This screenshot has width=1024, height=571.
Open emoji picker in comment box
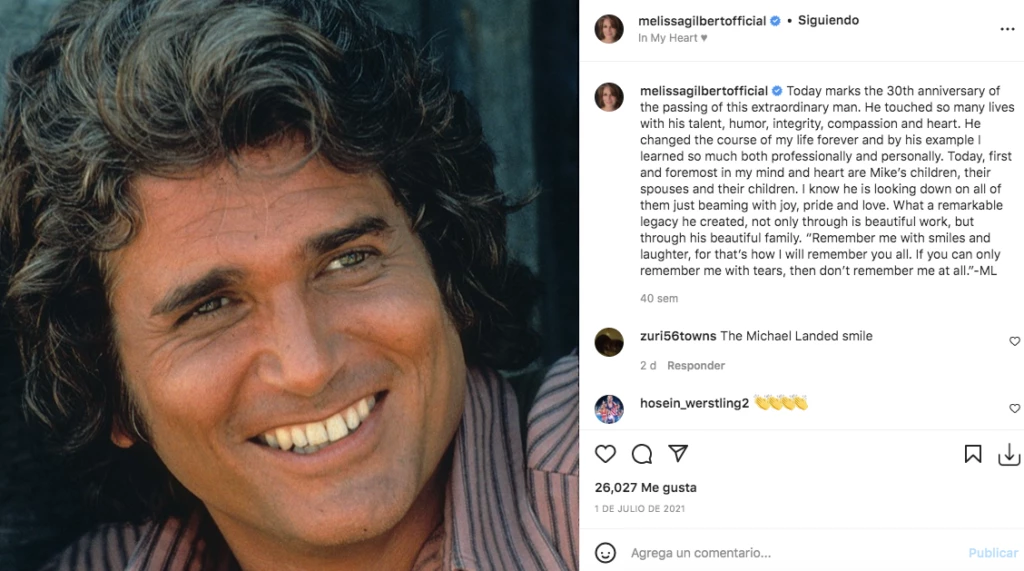(x=606, y=552)
